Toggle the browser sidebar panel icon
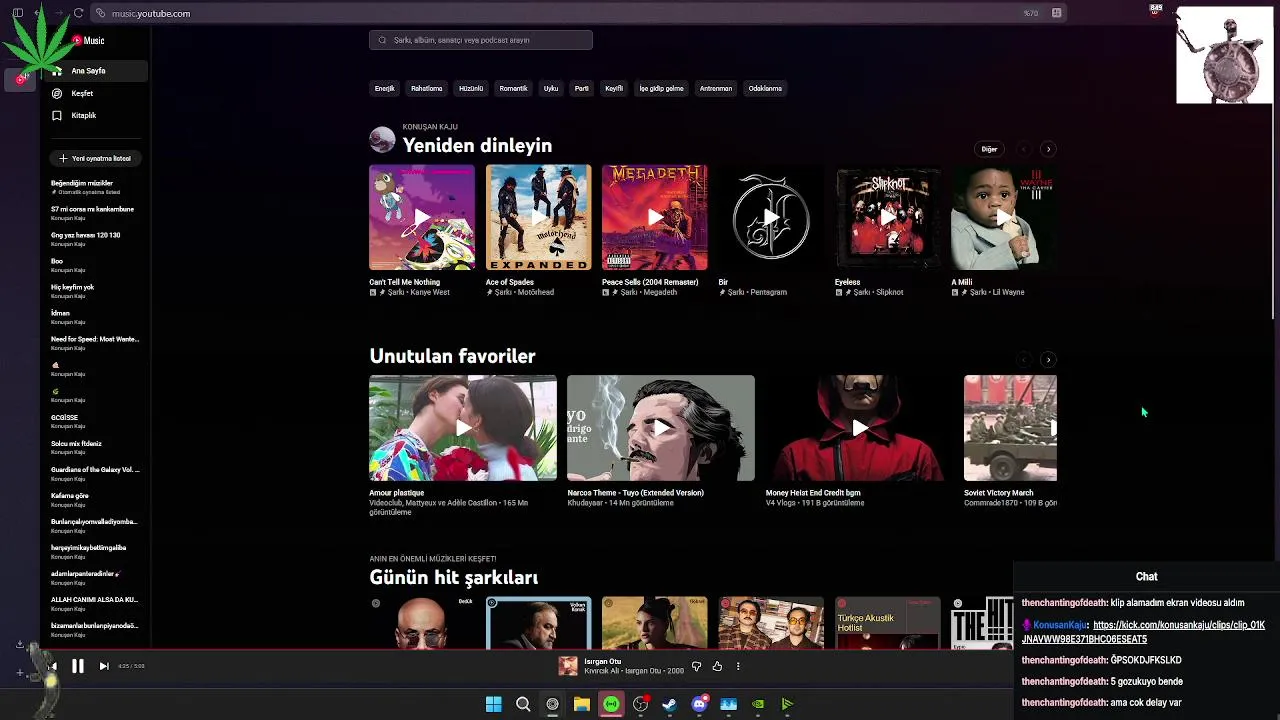The height and width of the screenshot is (720, 1280). click(x=18, y=13)
